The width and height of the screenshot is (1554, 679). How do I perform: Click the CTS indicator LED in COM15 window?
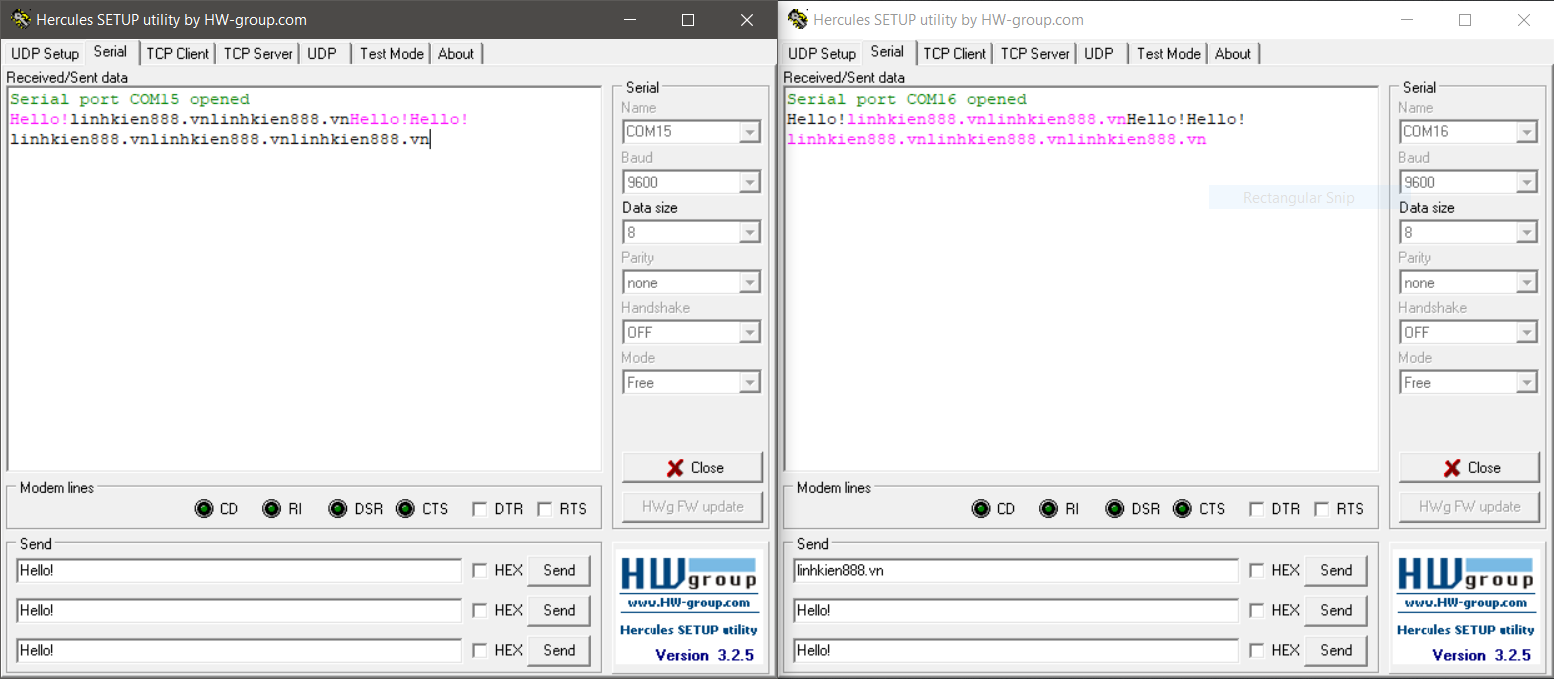coord(405,509)
